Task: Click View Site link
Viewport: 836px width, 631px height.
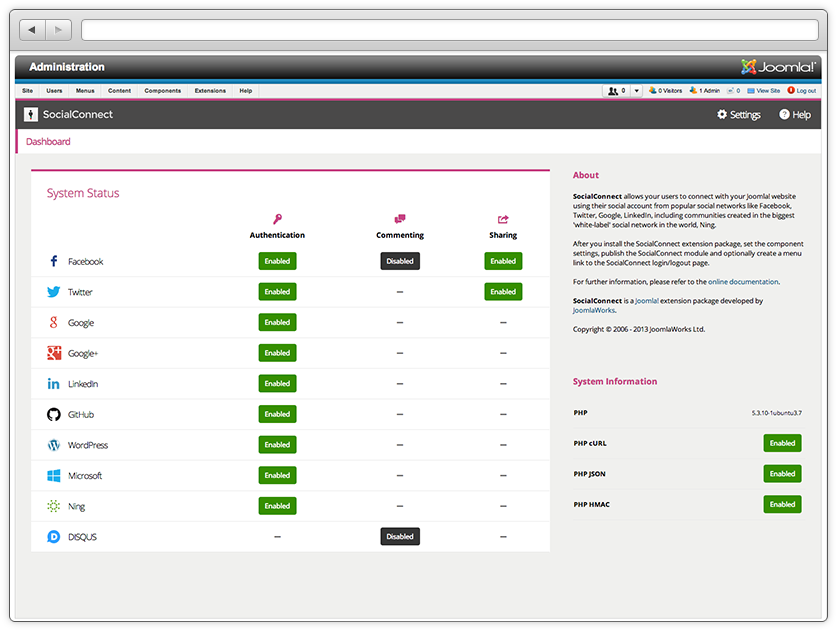Action: (x=763, y=91)
